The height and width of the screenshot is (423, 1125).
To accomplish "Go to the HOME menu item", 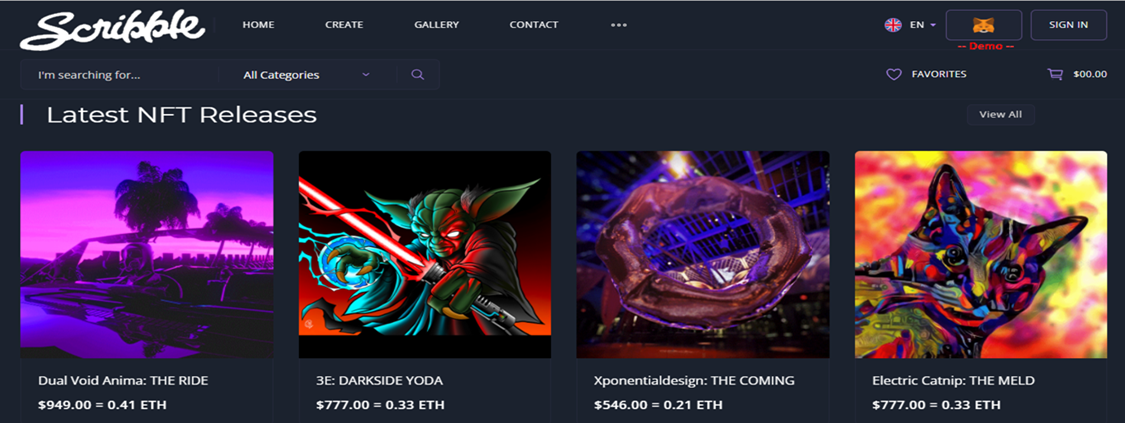I will 258,24.
